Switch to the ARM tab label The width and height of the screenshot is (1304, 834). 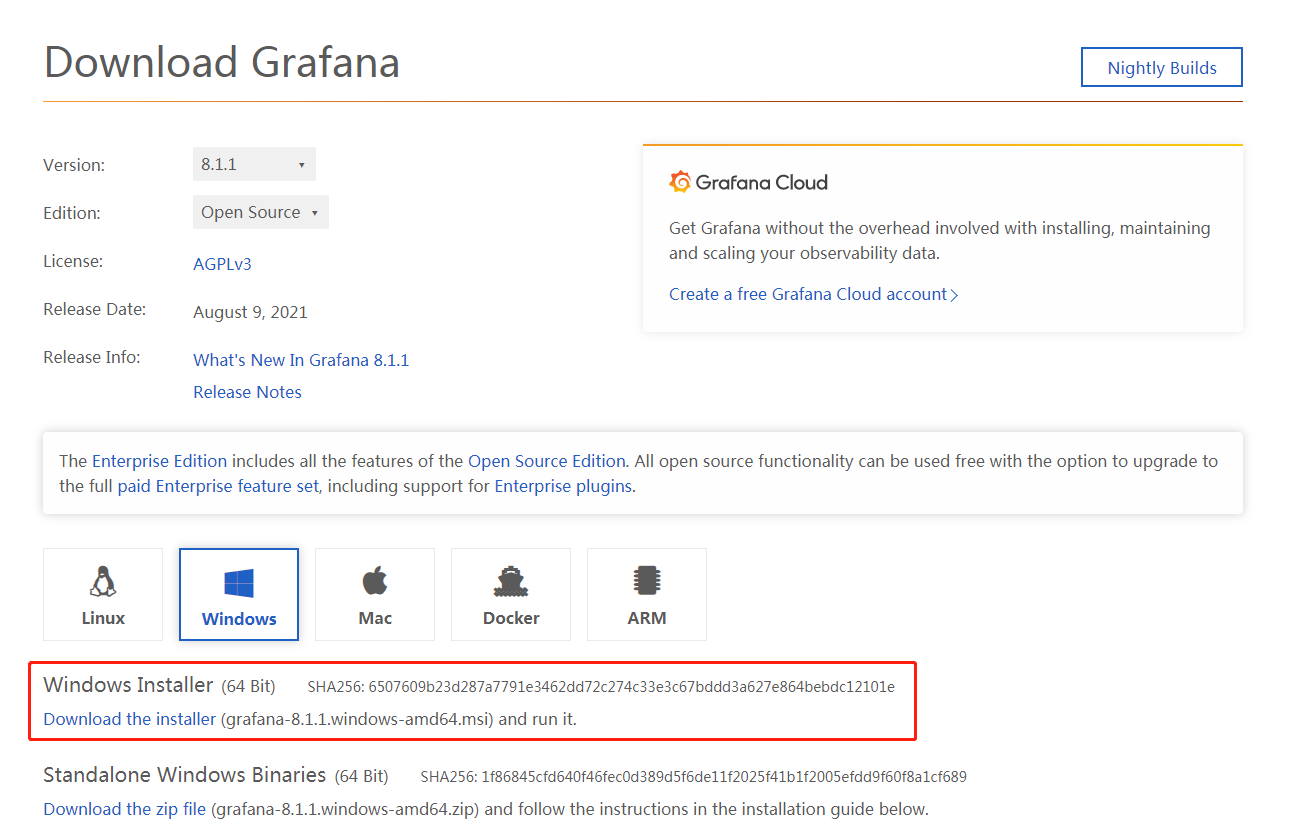[647, 618]
